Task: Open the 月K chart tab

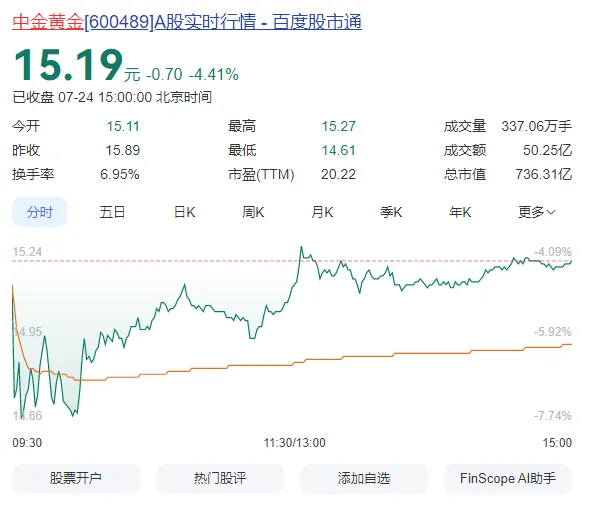Action: pos(322,212)
